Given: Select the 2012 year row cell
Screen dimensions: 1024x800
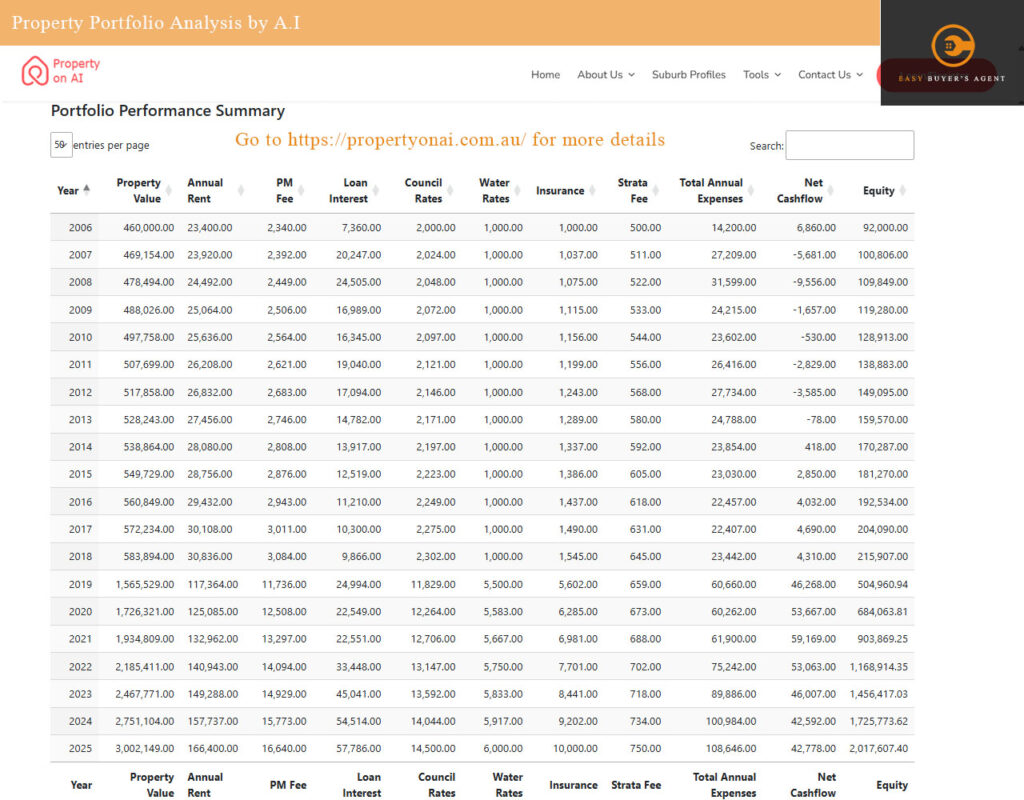Looking at the screenshot, I should click(80, 392).
